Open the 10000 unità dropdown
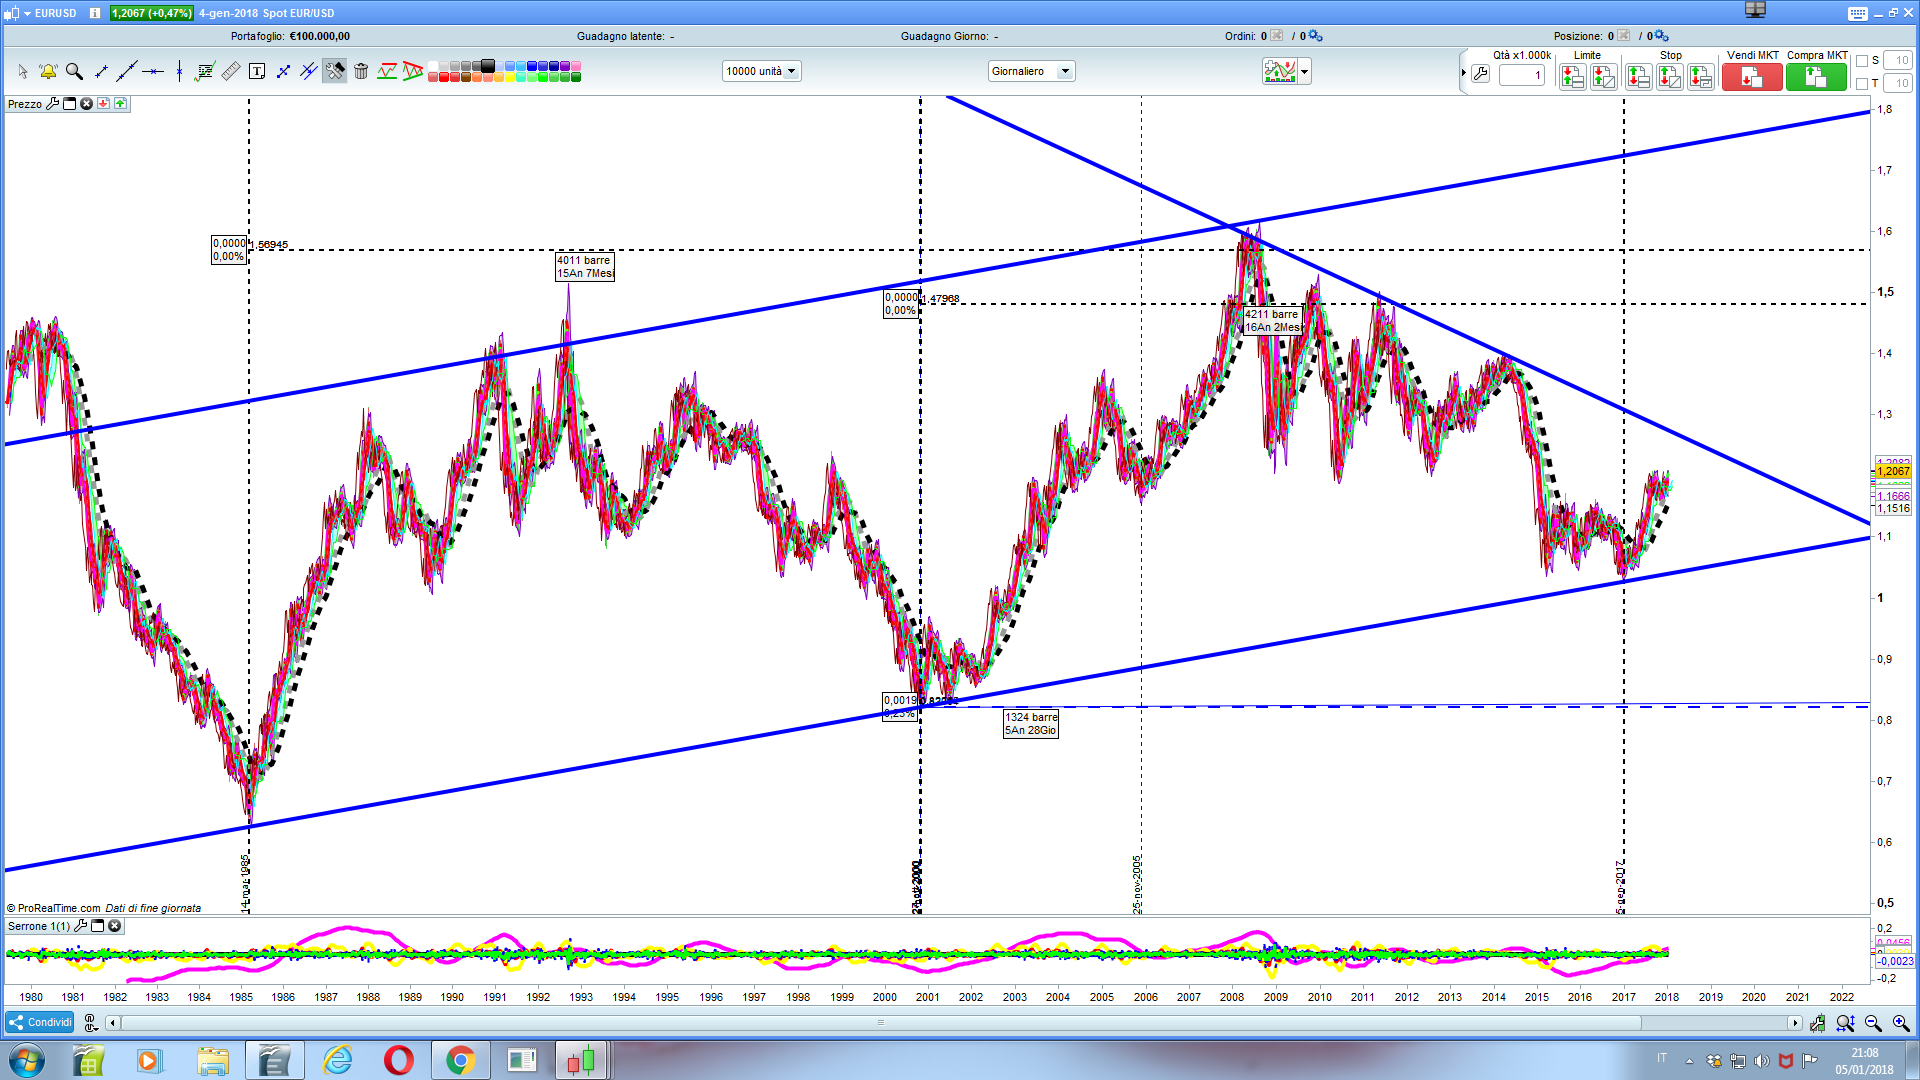Viewport: 1920px width, 1080px height. (x=761, y=71)
